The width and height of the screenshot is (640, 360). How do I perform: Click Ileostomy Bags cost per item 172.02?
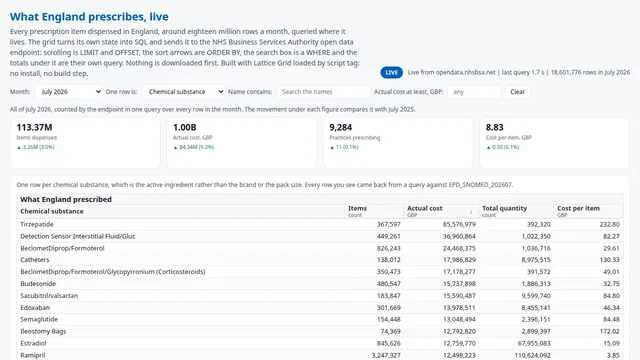click(609, 331)
